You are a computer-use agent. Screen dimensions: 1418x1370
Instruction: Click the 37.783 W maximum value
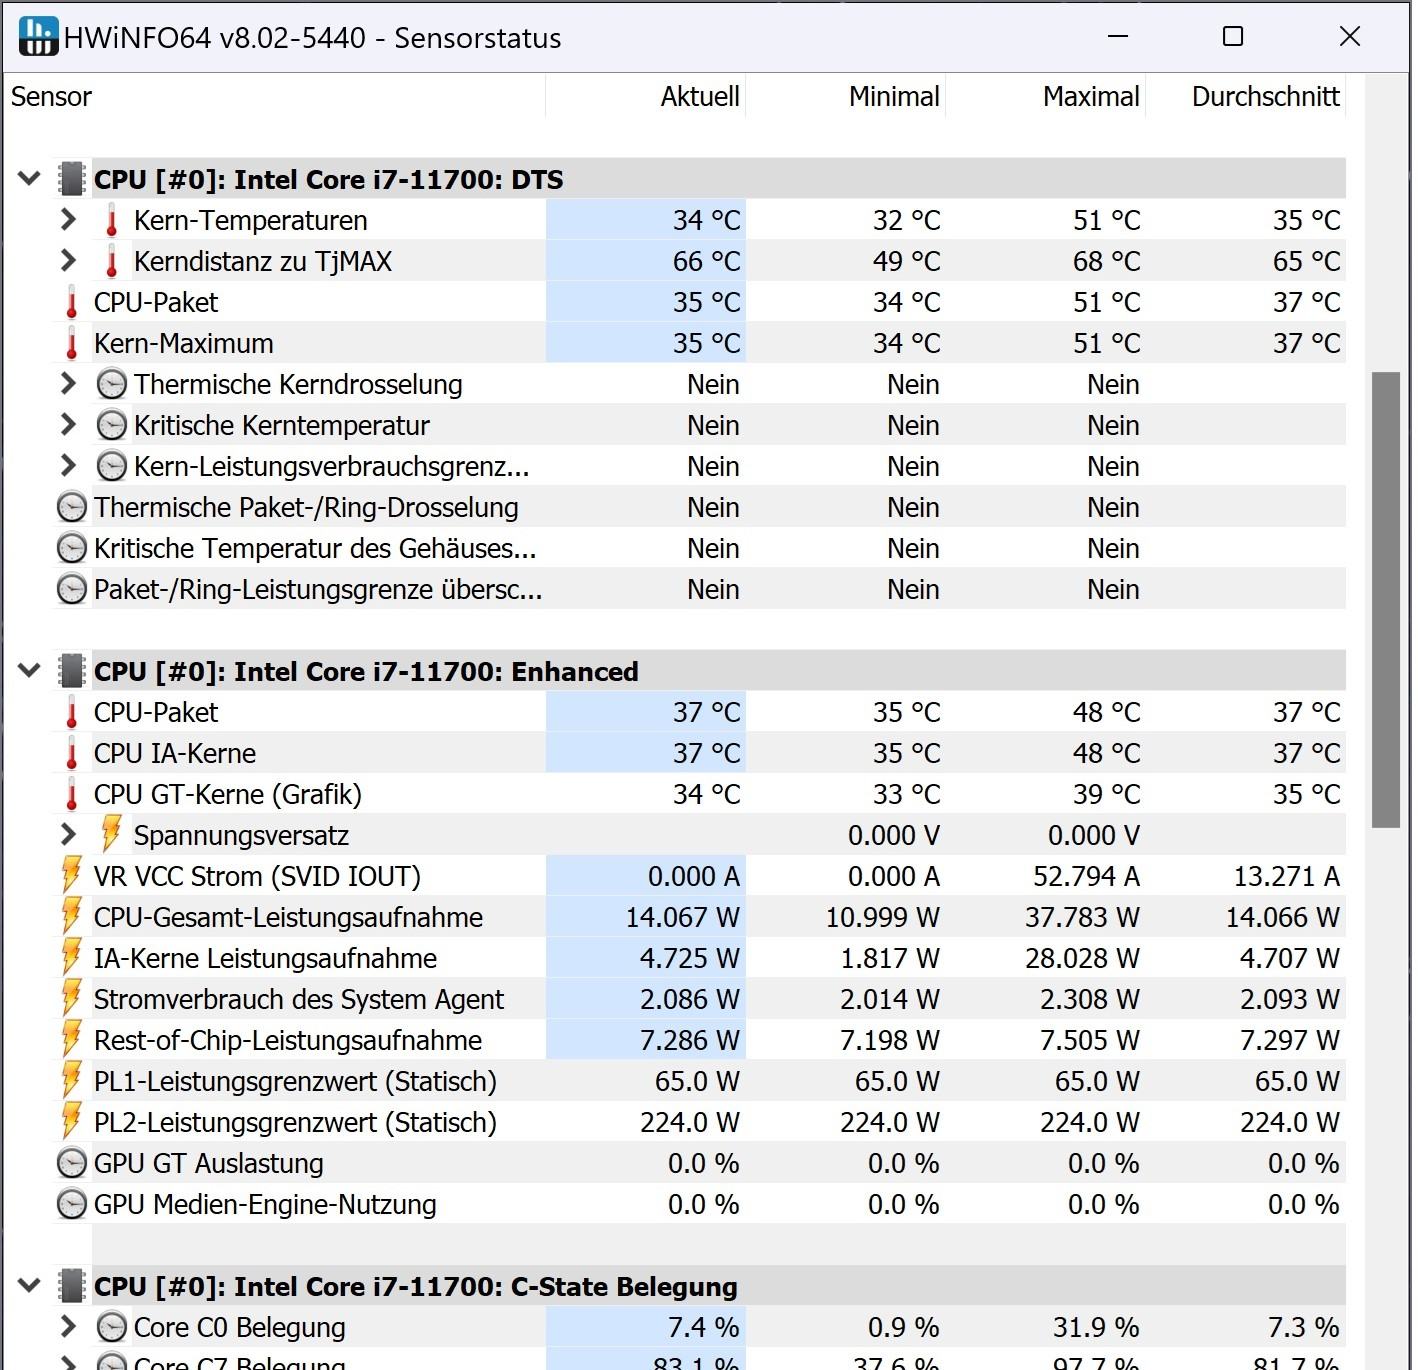(1082, 917)
